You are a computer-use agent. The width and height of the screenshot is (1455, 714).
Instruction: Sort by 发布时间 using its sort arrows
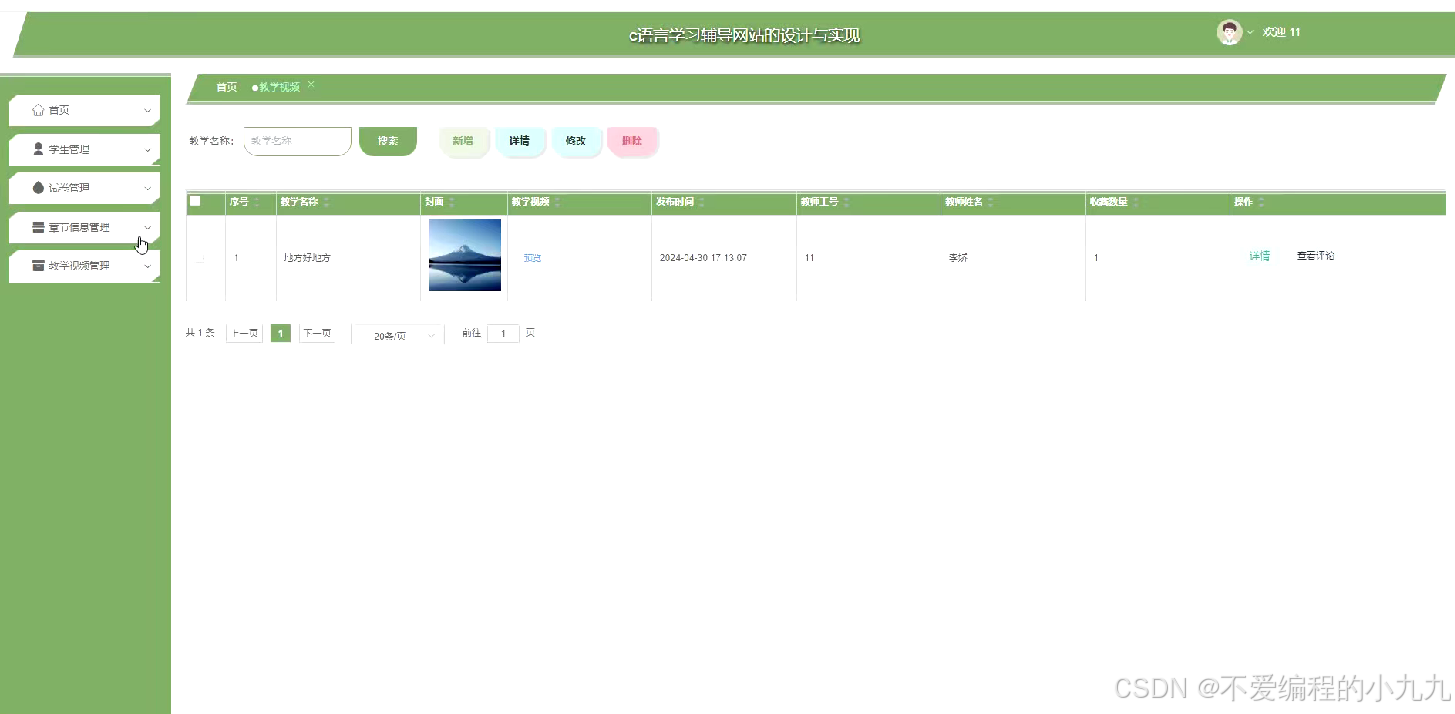[702, 203]
